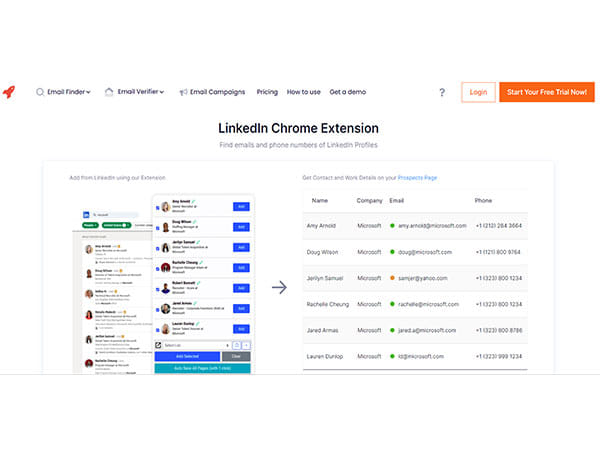Click Add button for Lauren Dunlop
The width and height of the screenshot is (600, 450).
[x=241, y=329]
